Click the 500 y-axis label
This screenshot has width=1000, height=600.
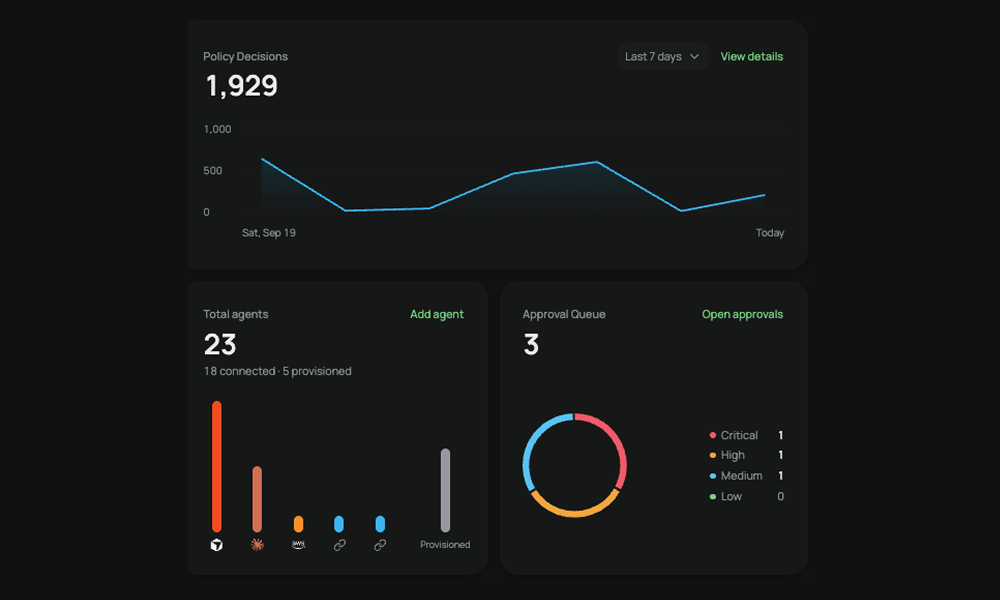click(x=213, y=171)
